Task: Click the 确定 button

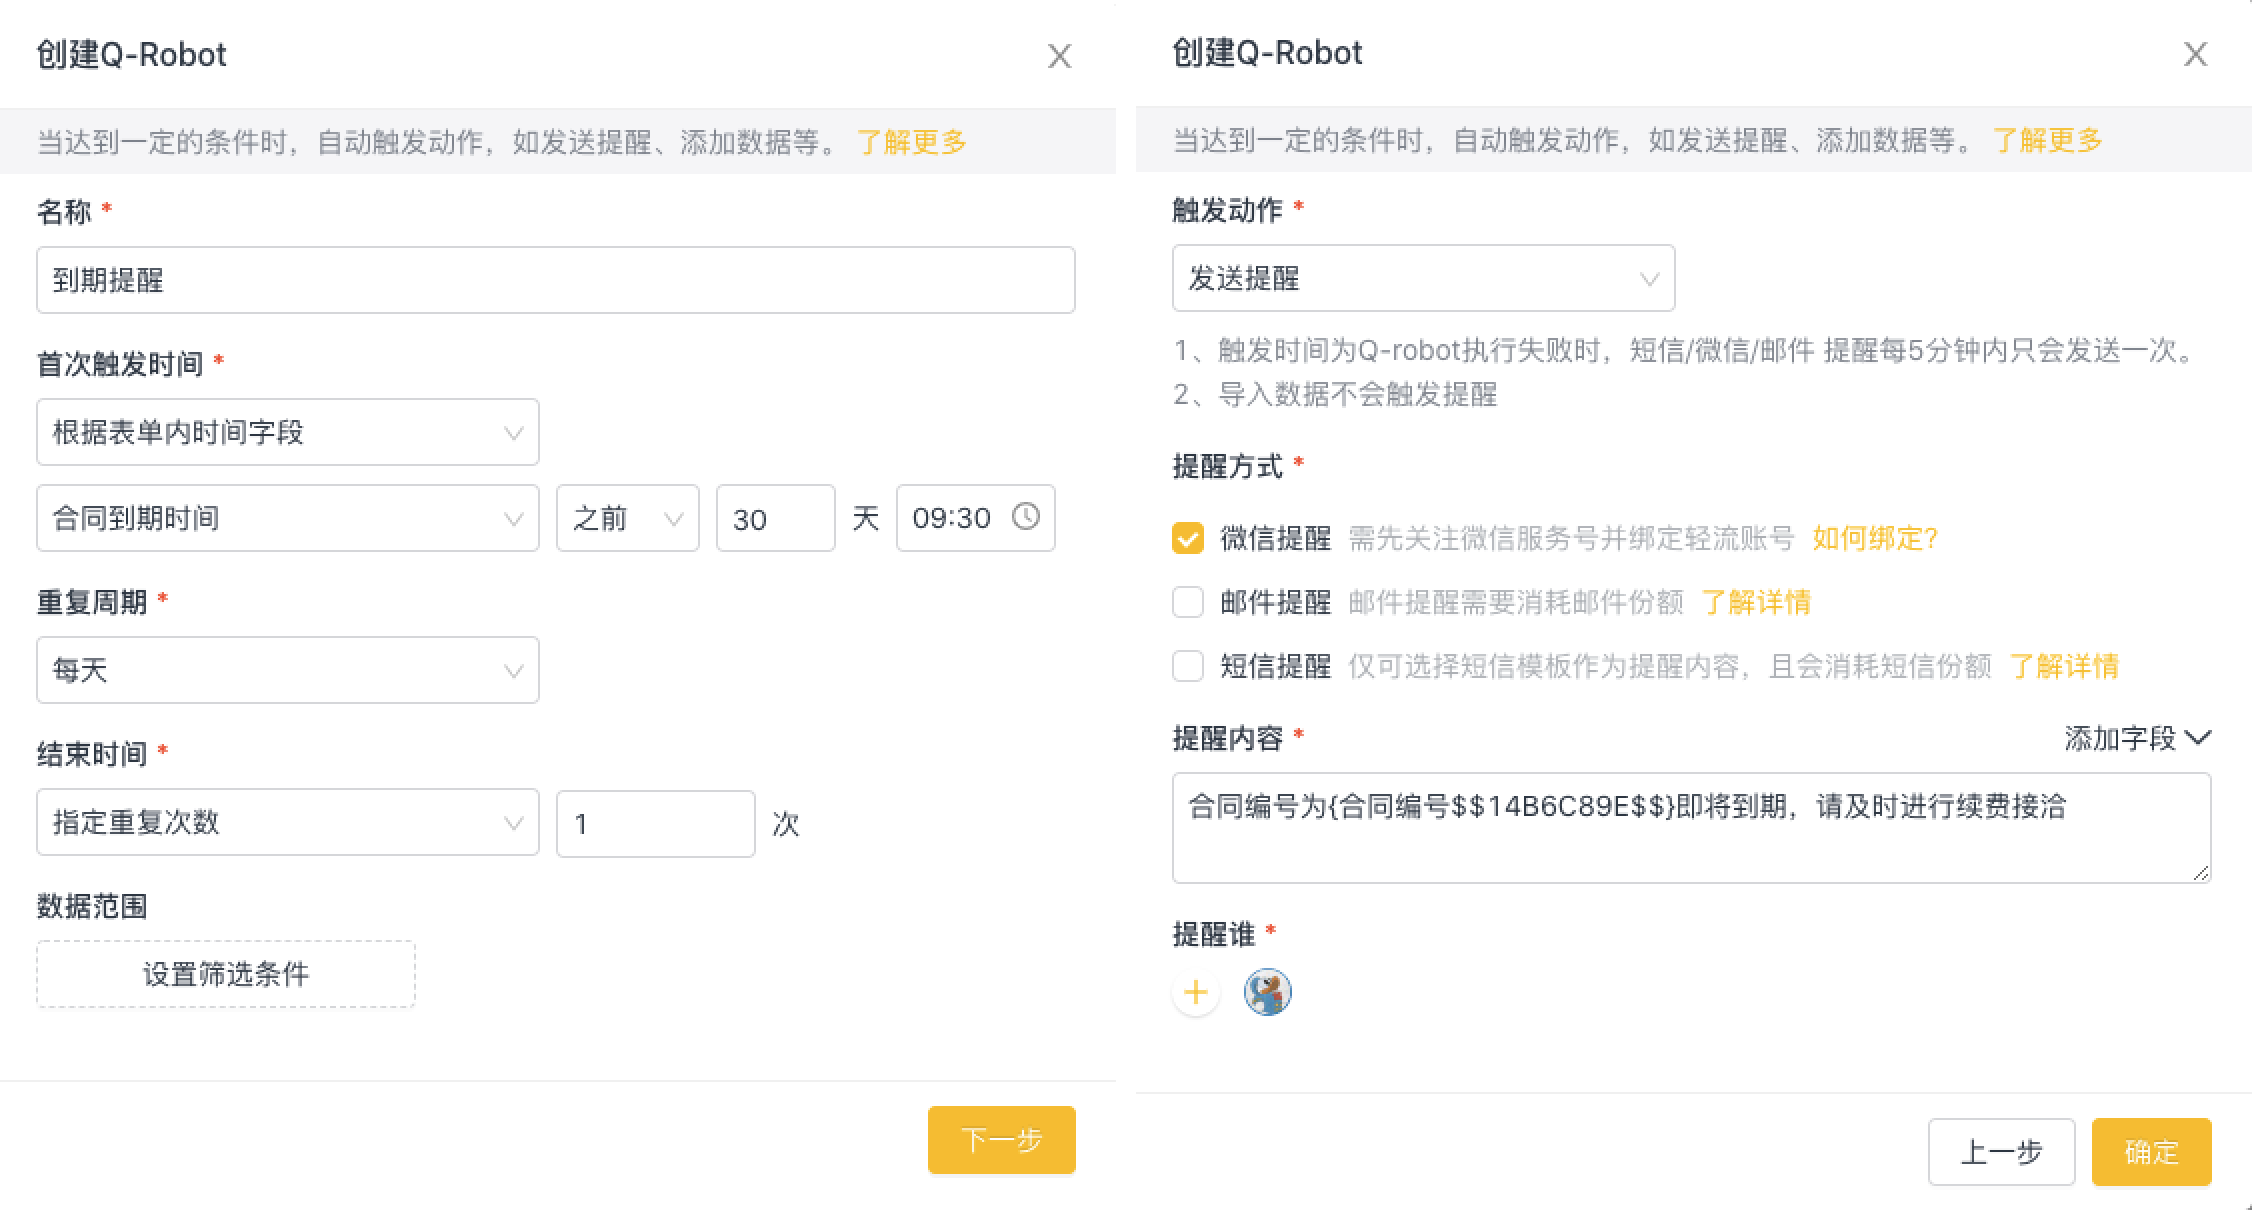Action: [2151, 1152]
